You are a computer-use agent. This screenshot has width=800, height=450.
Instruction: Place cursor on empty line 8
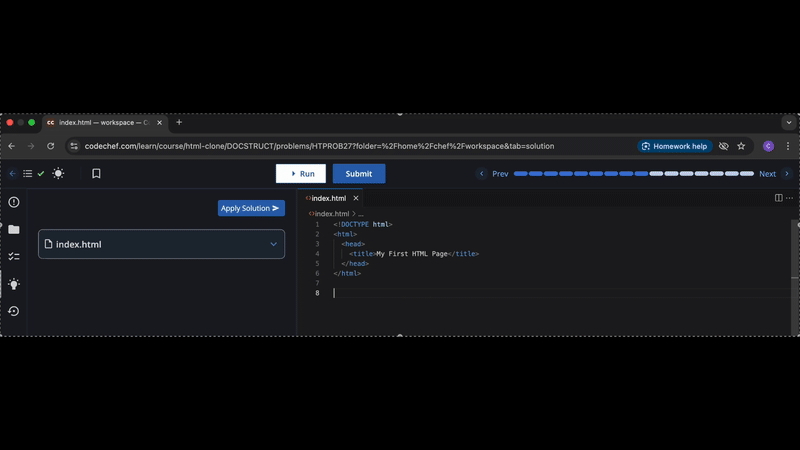pos(561,293)
